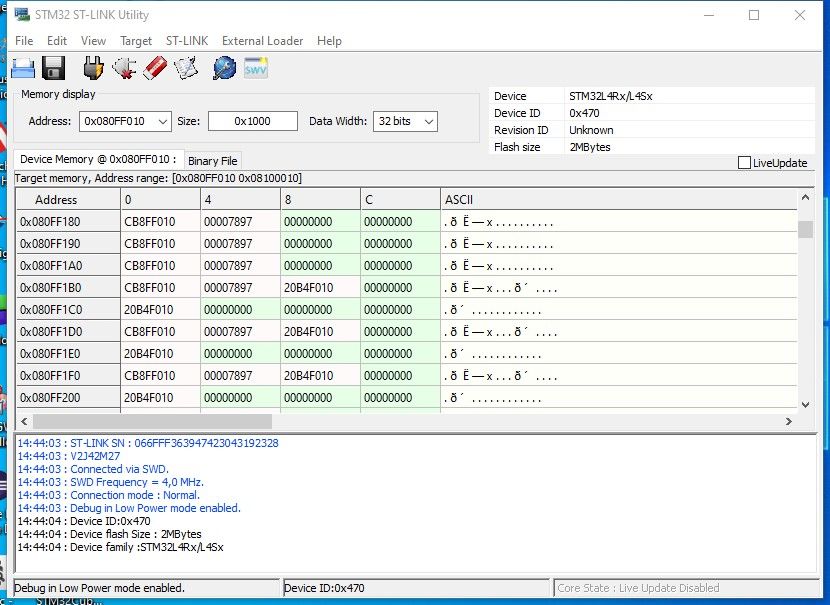Viewport: 830px width, 605px height.
Task: Click the Address column header
Action: pos(68,200)
